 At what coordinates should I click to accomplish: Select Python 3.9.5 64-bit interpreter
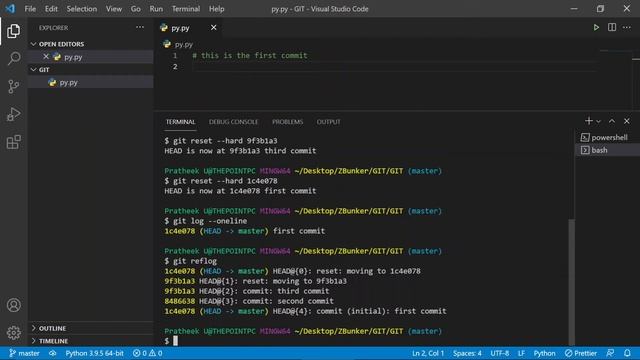(94, 353)
